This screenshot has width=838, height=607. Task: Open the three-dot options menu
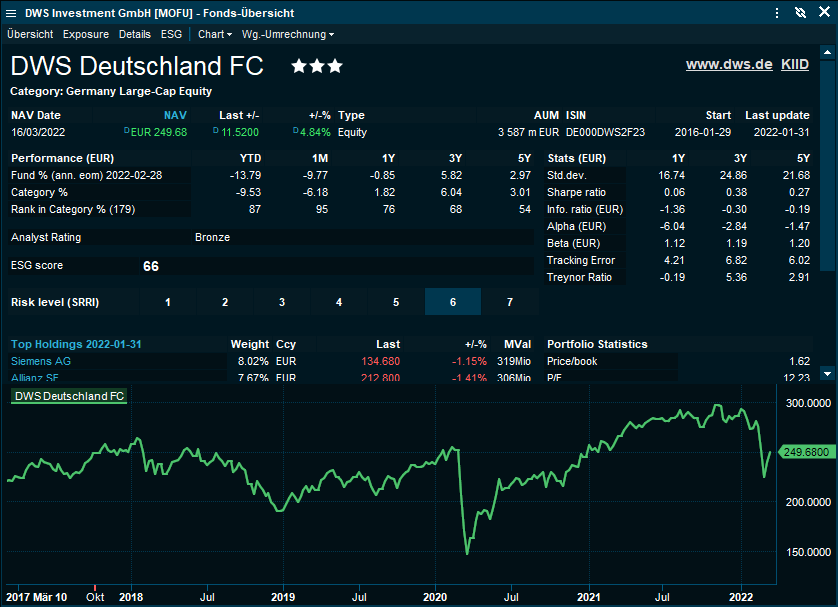click(x=777, y=13)
